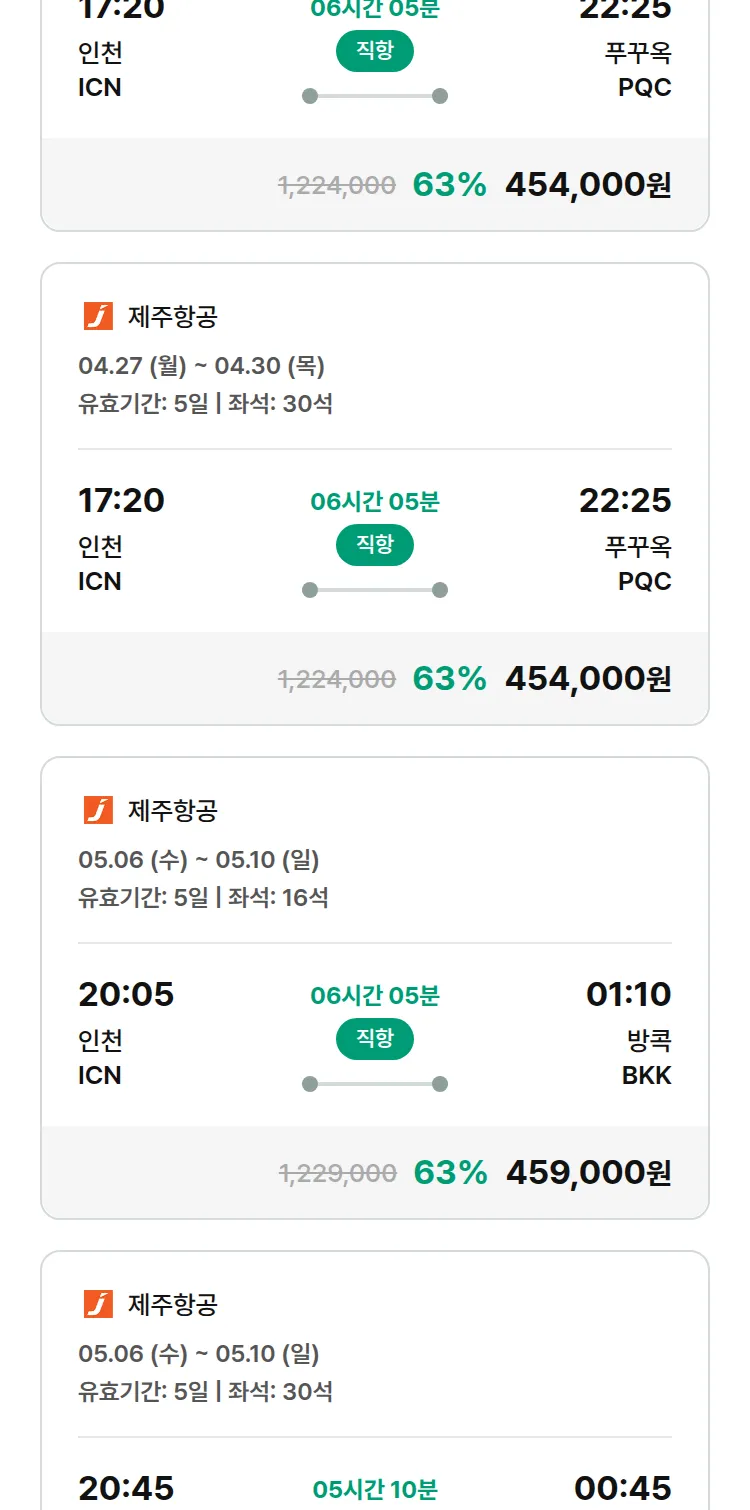Click Jeju Air logo on Bangkok flight card
This screenshot has height=1510, width=750.
[x=98, y=810]
